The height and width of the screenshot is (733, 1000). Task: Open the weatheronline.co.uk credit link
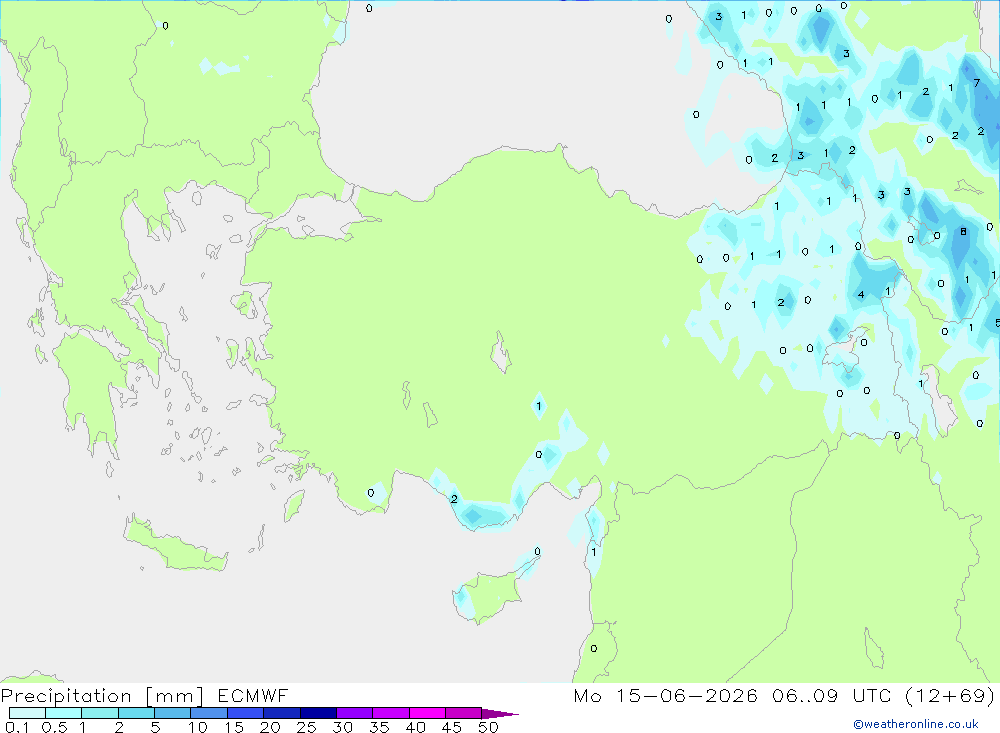[x=916, y=724]
